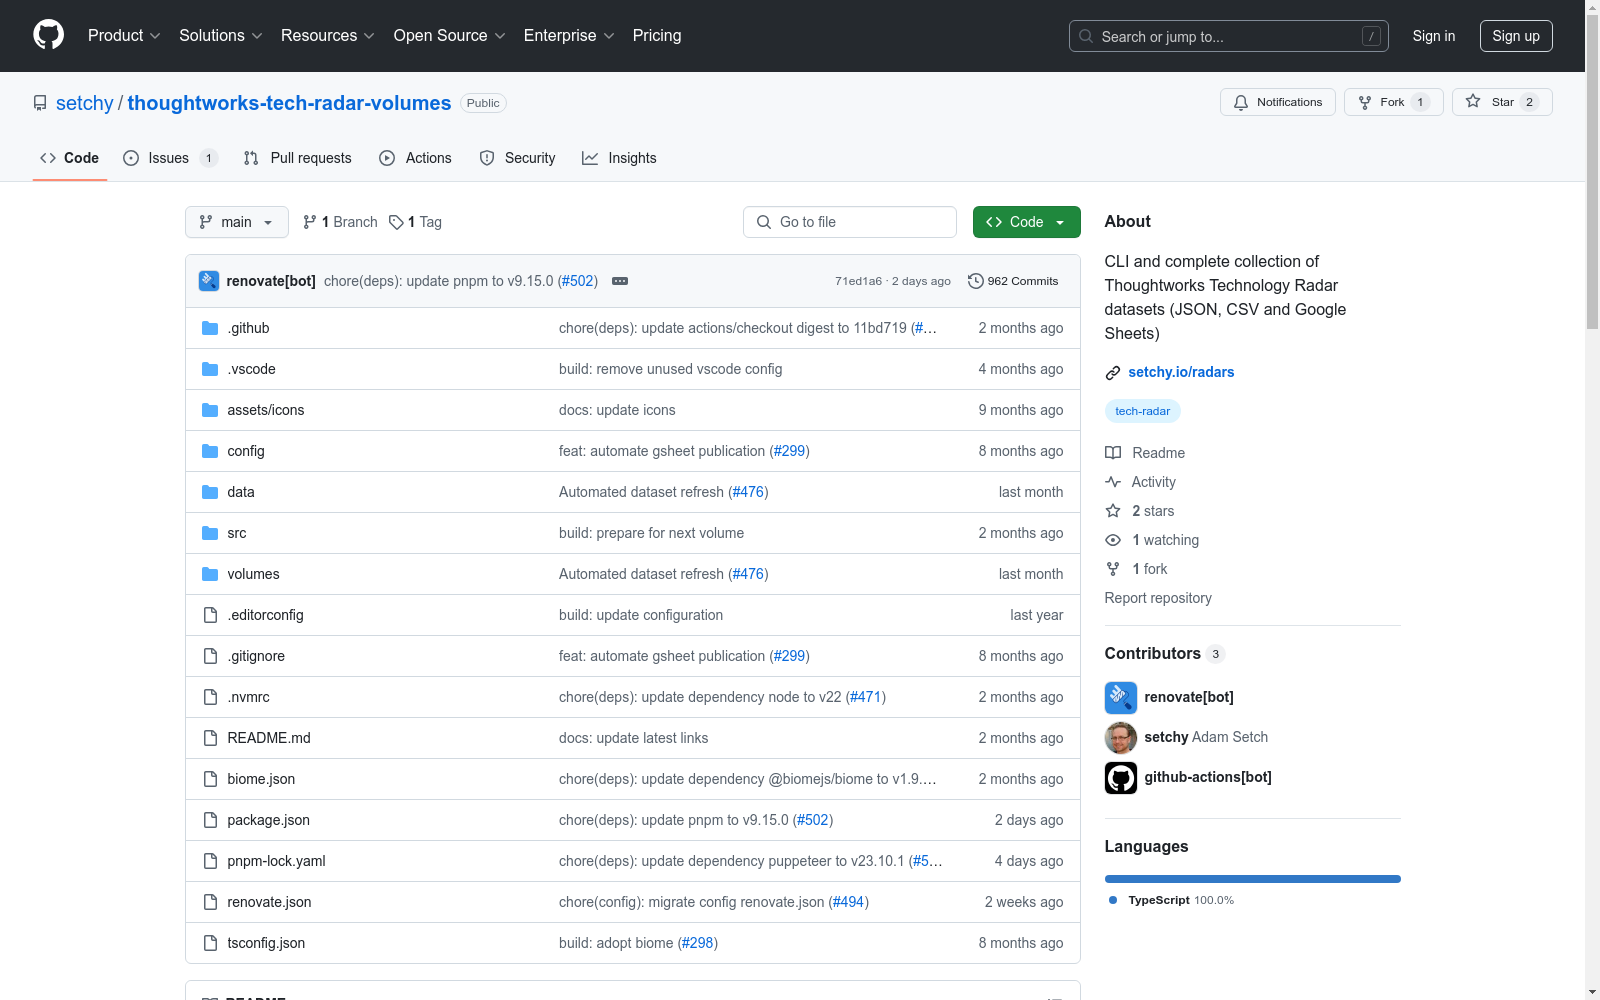Open the repository icon beside setchy

[x=40, y=103]
